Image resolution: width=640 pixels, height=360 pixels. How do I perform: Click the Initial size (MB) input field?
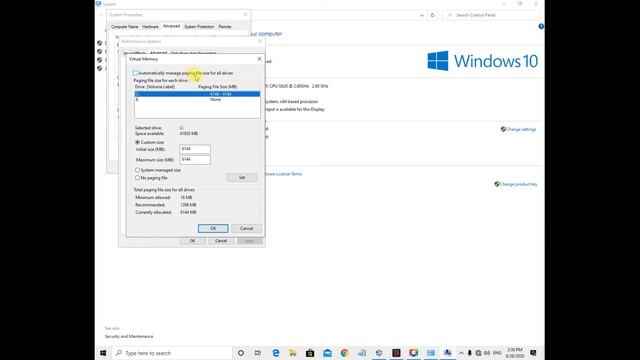195,149
